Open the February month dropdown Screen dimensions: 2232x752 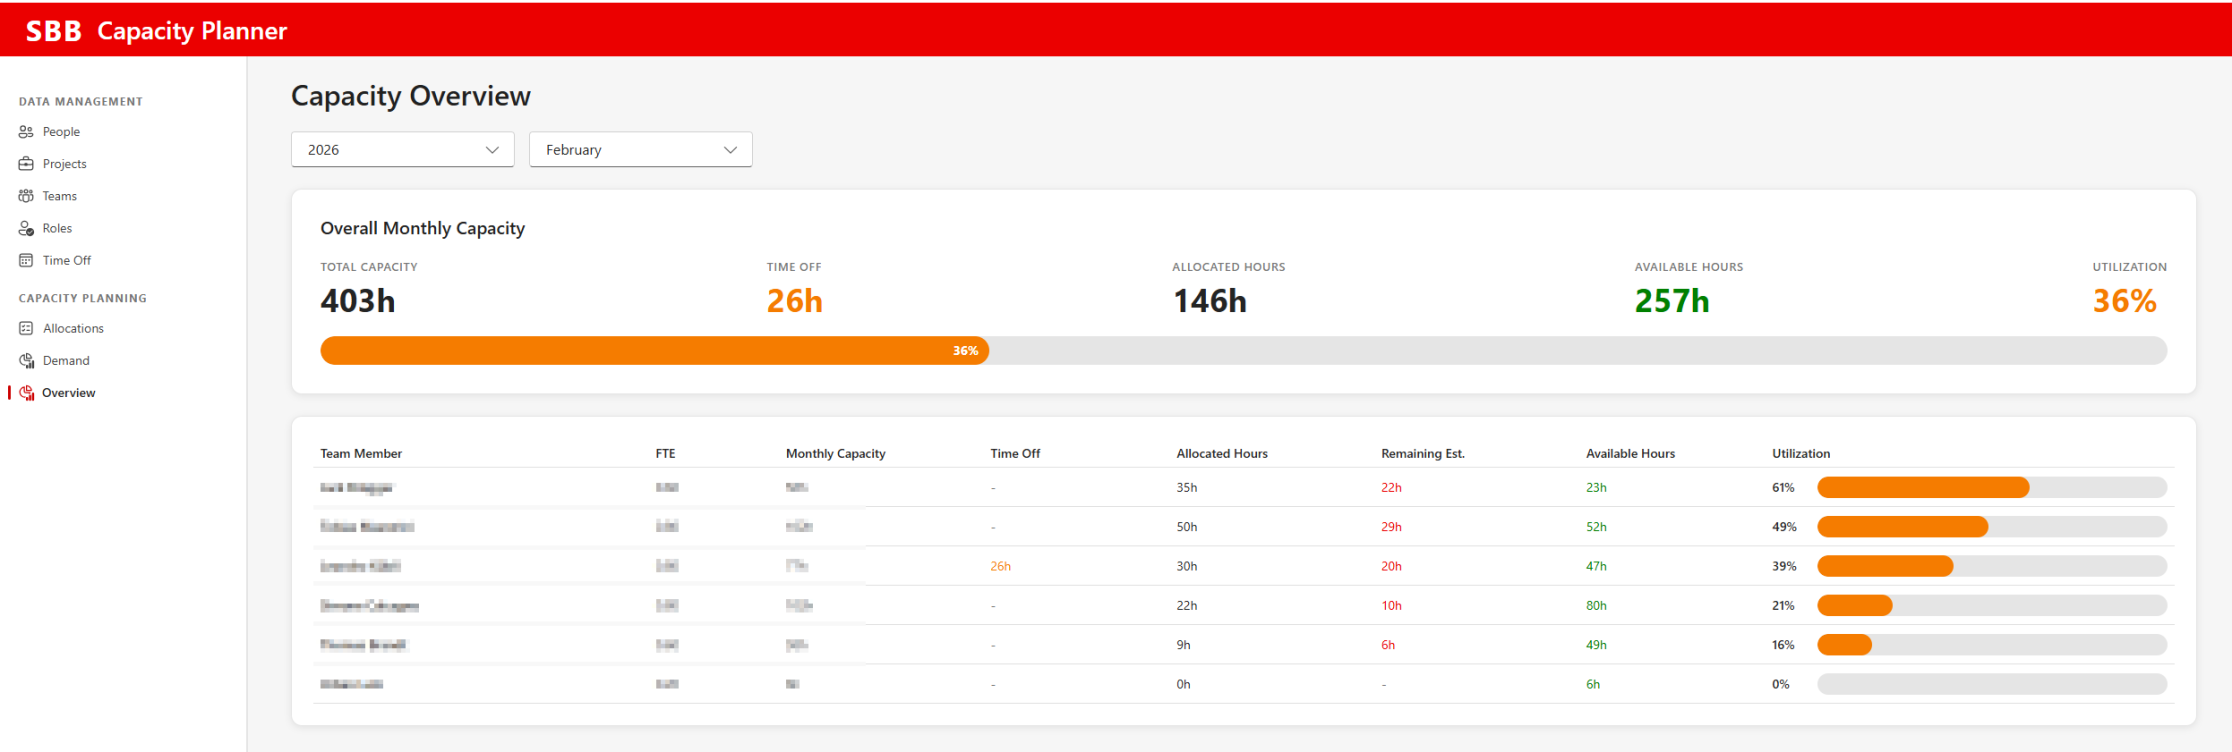(641, 150)
